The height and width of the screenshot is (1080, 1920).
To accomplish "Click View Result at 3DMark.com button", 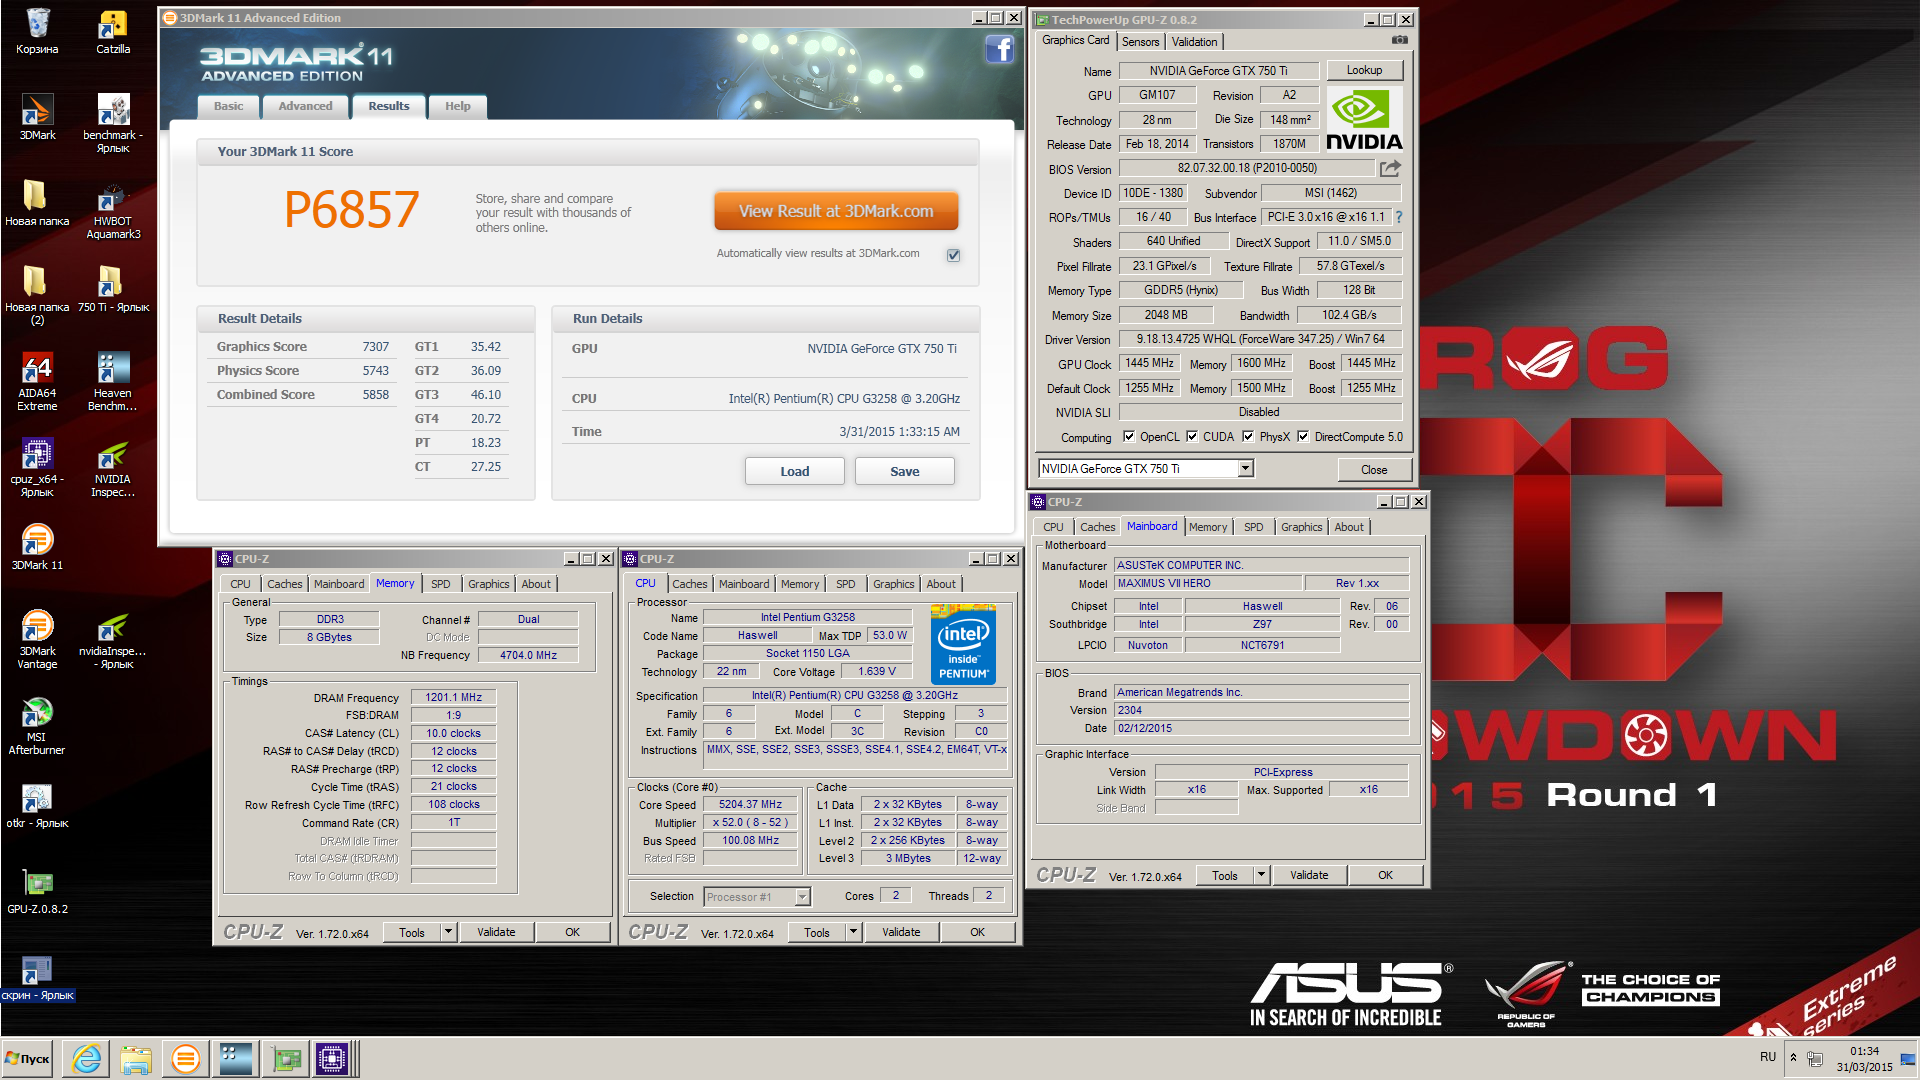I will (x=836, y=211).
